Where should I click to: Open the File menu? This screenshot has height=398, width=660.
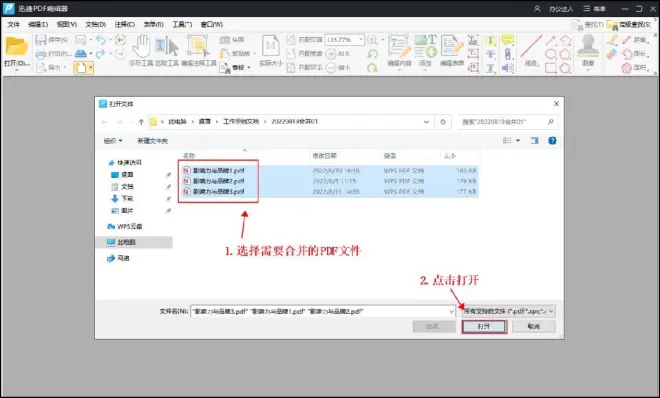[x=13, y=24]
